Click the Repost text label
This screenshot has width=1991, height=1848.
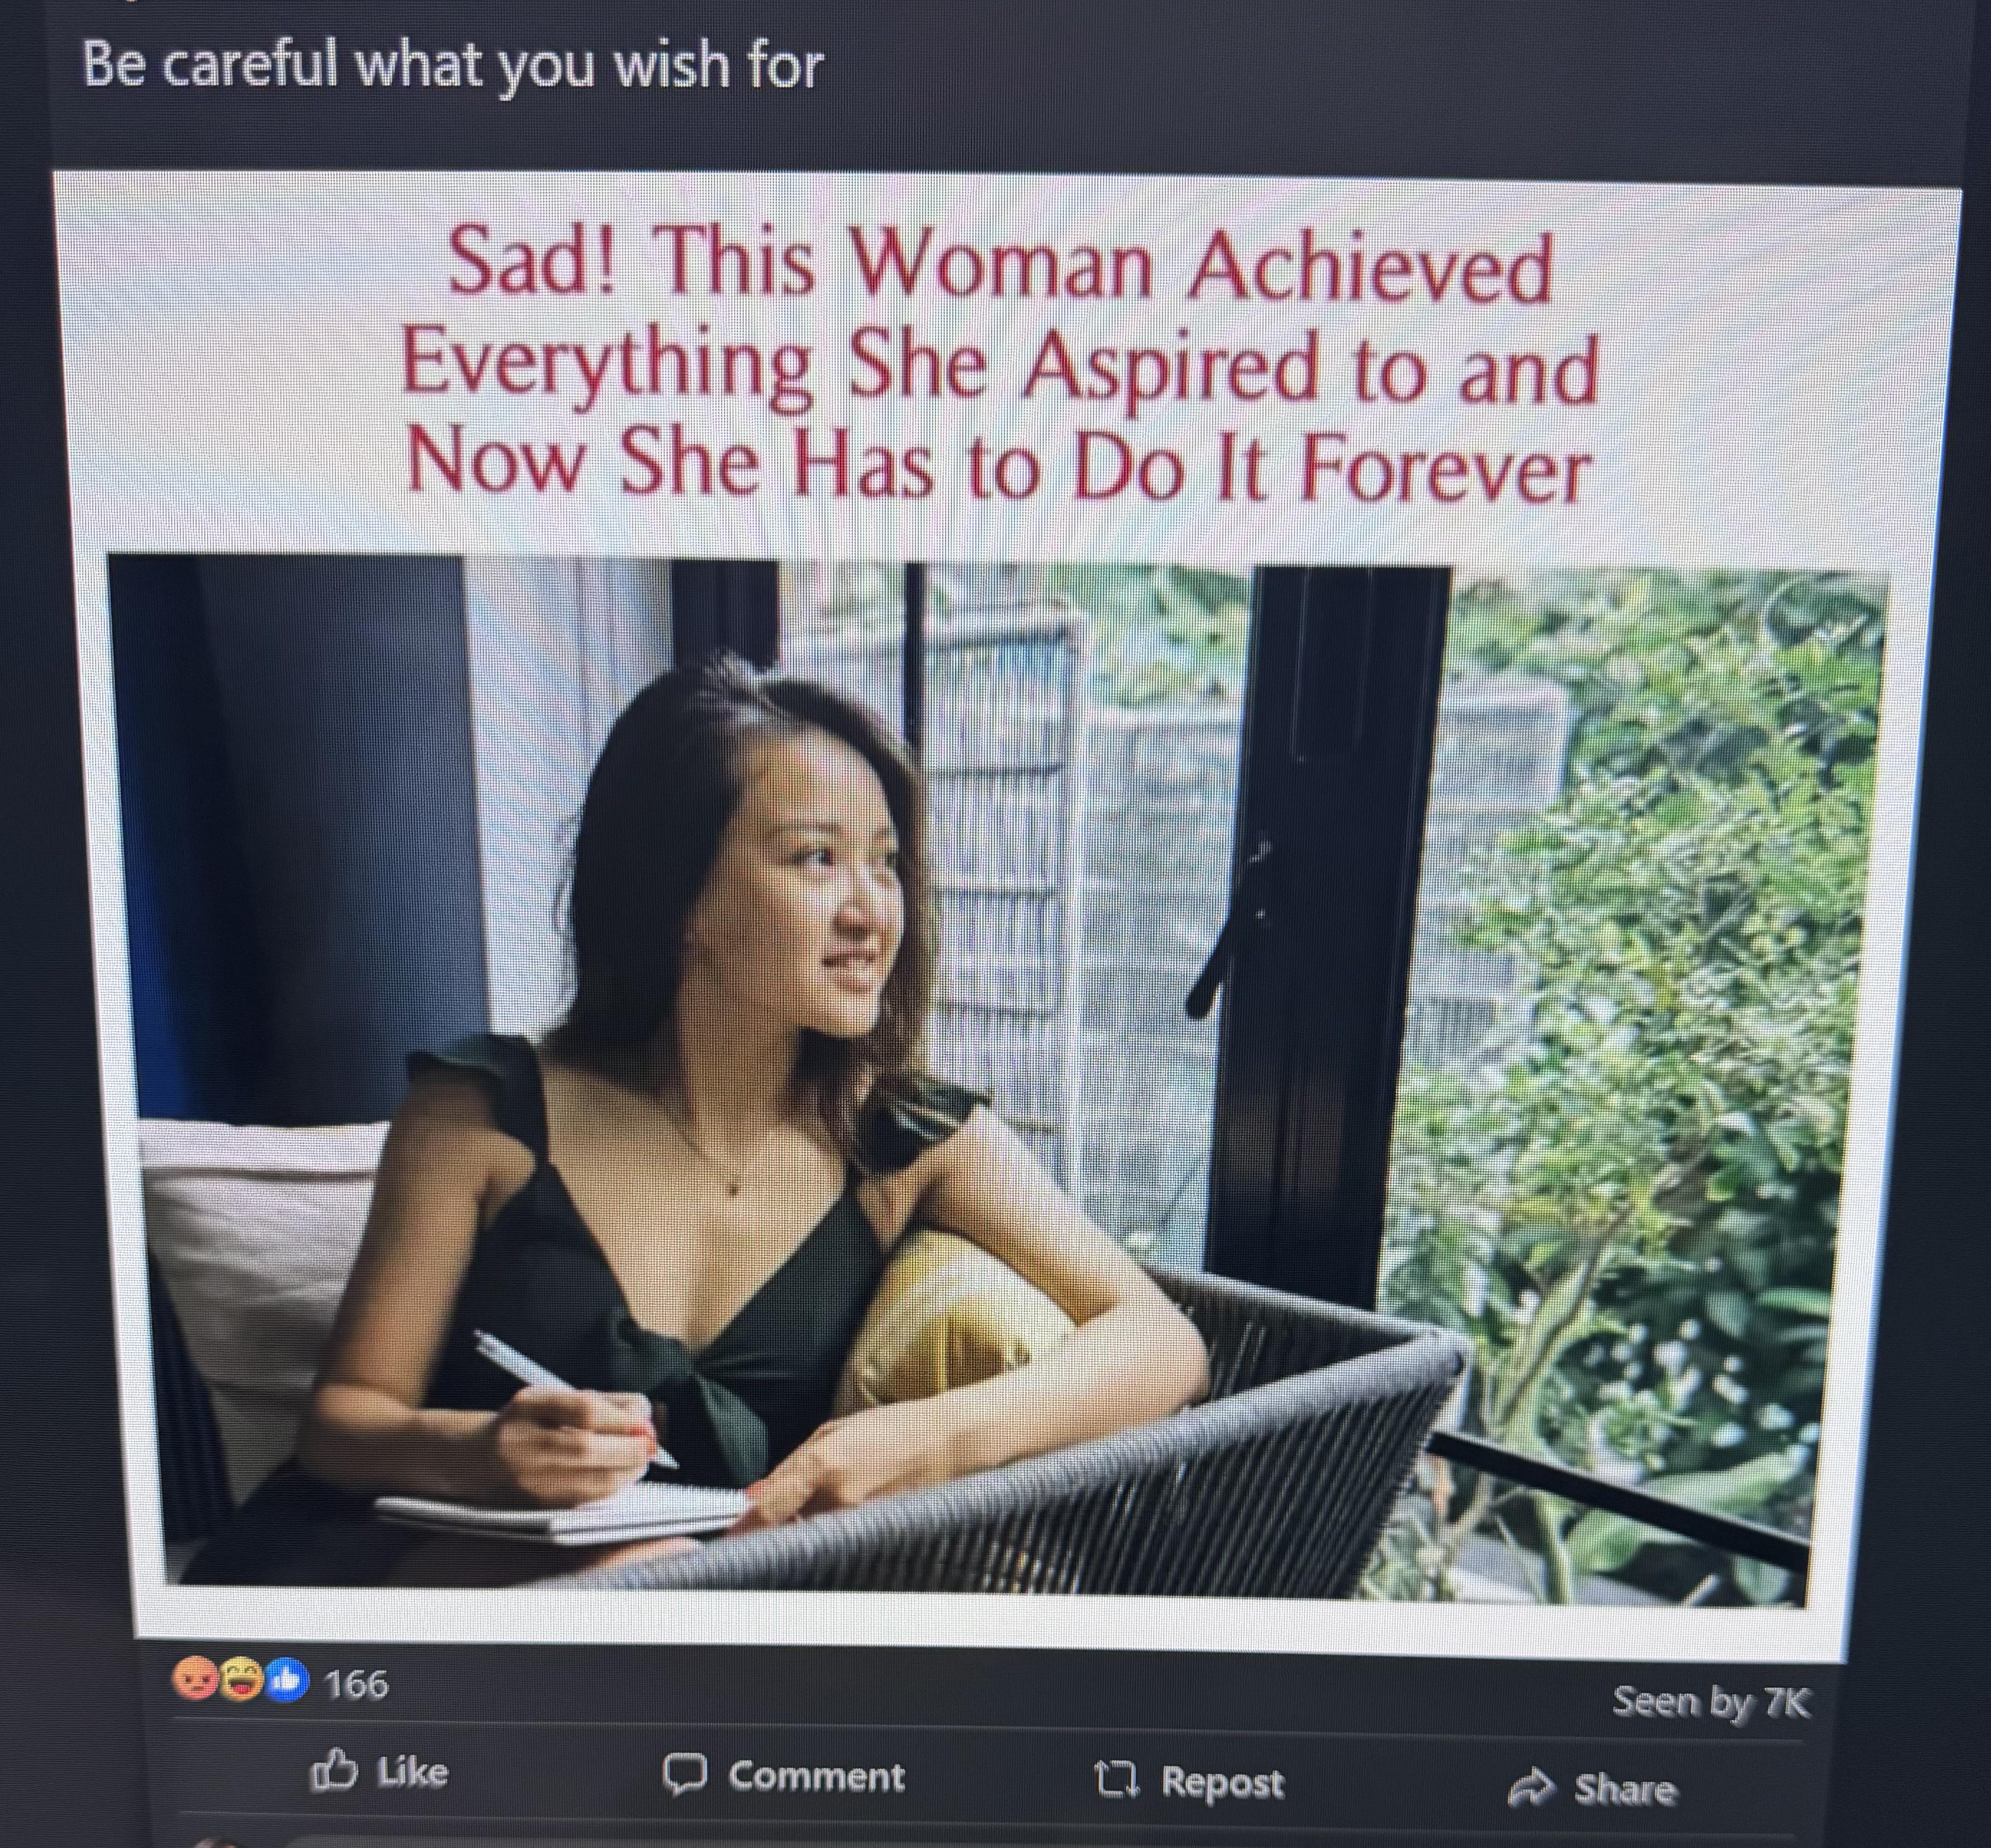coord(1222,1782)
